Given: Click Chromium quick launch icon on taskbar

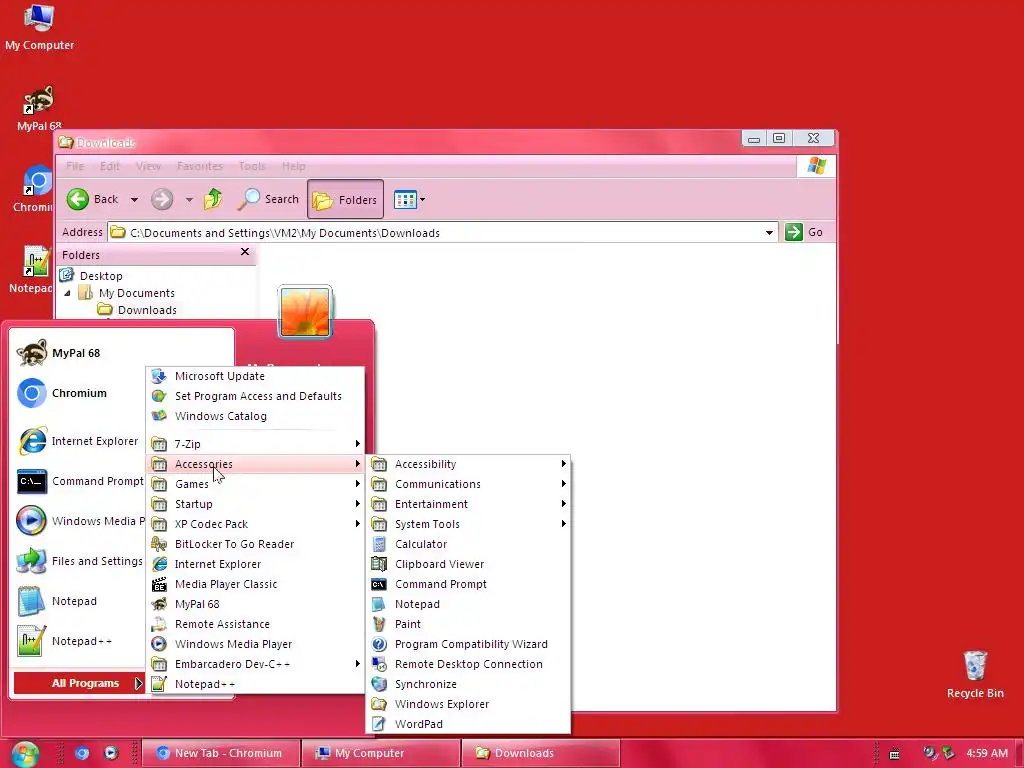Looking at the screenshot, I should point(82,753).
